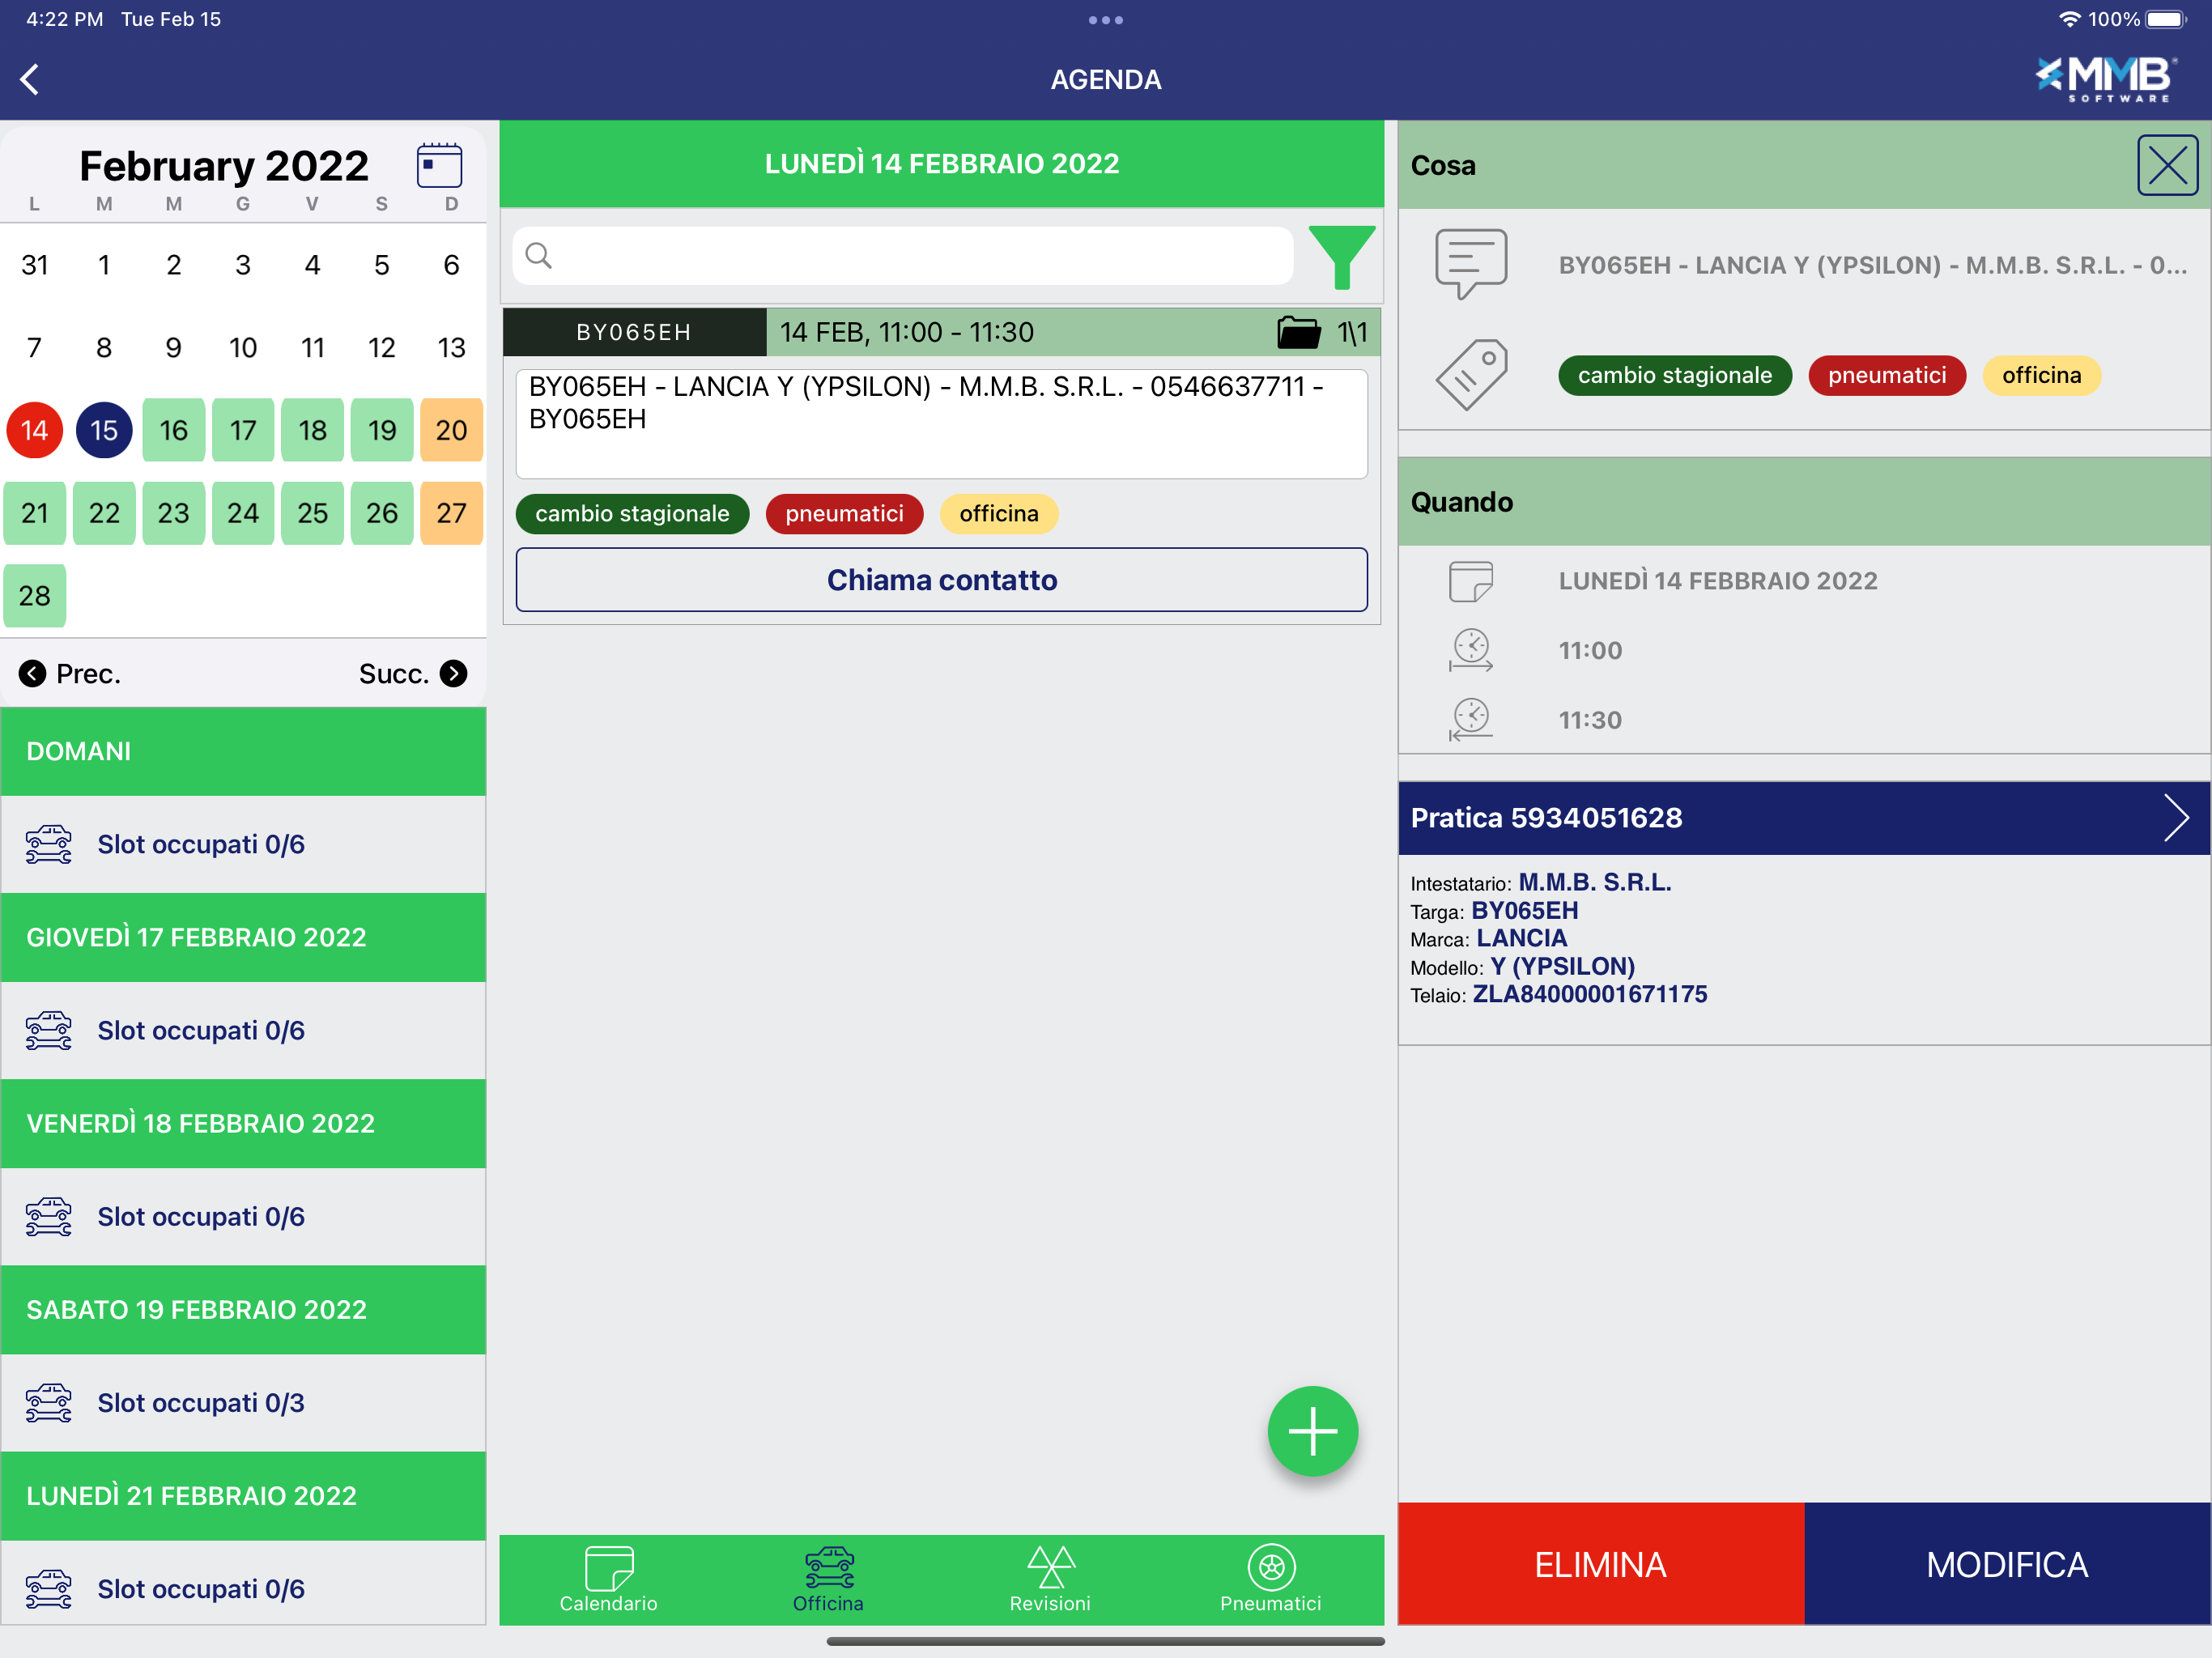Switch to the Calendario tab
The width and height of the screenshot is (2212, 1658).
click(609, 1579)
